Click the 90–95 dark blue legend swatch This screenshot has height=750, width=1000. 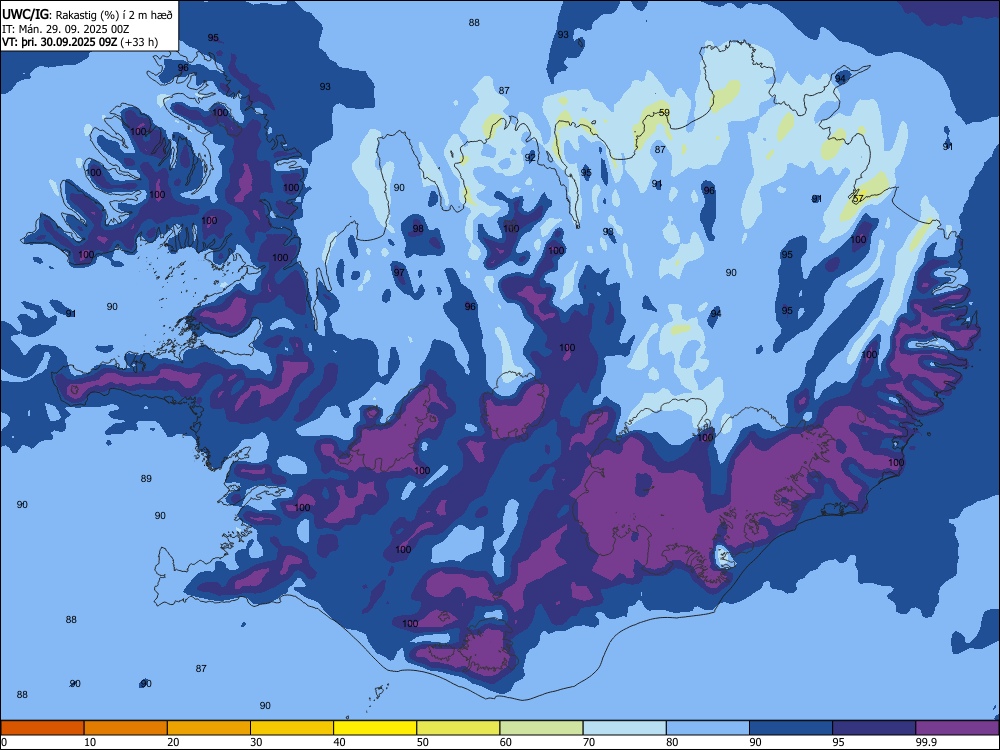(x=791, y=728)
